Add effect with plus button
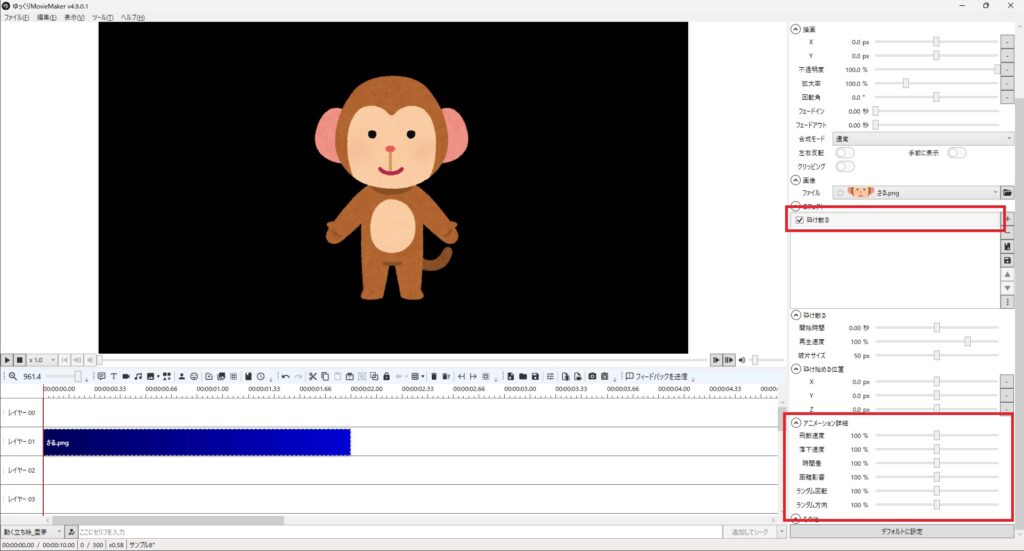Screen dimensions: 1024x551 tap(1008, 219)
